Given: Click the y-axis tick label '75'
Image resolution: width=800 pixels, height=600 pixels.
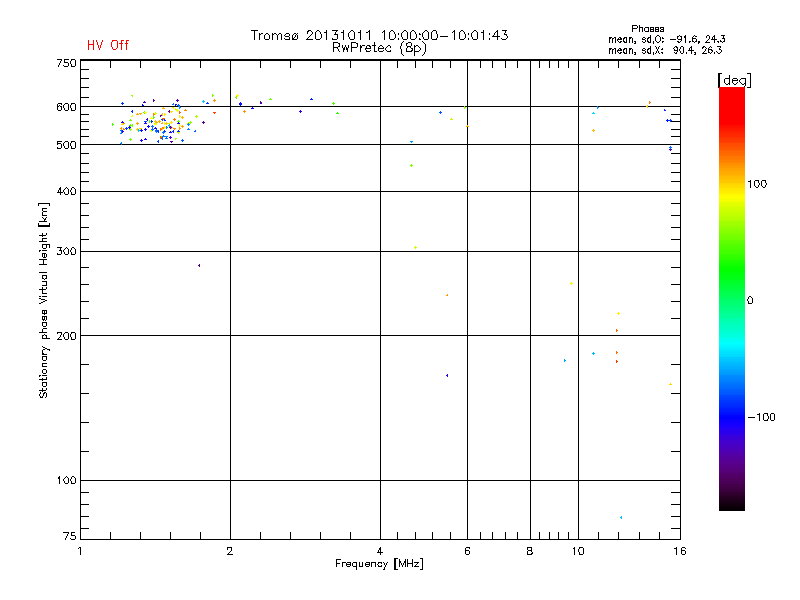Looking at the screenshot, I should point(70,536).
